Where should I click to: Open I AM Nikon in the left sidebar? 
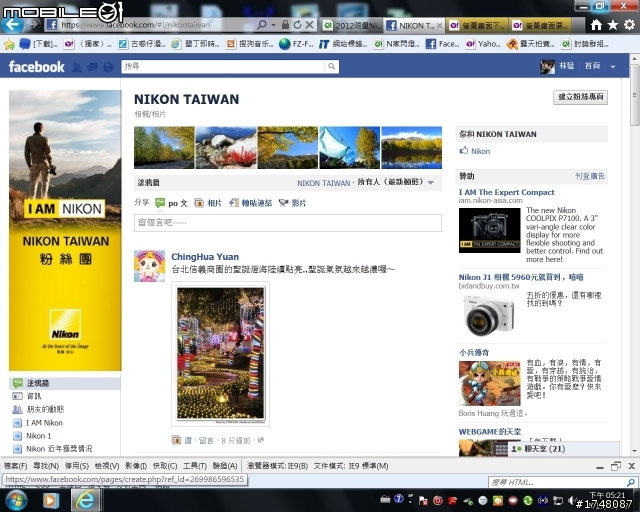click(x=44, y=423)
